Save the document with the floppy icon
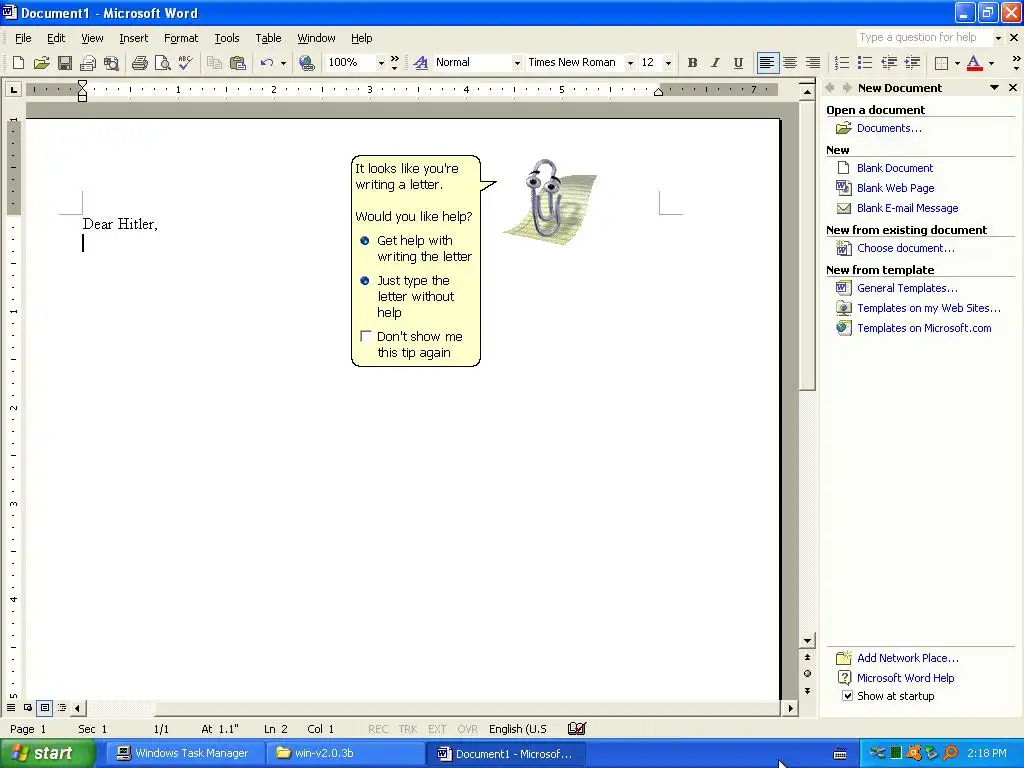 click(x=65, y=63)
